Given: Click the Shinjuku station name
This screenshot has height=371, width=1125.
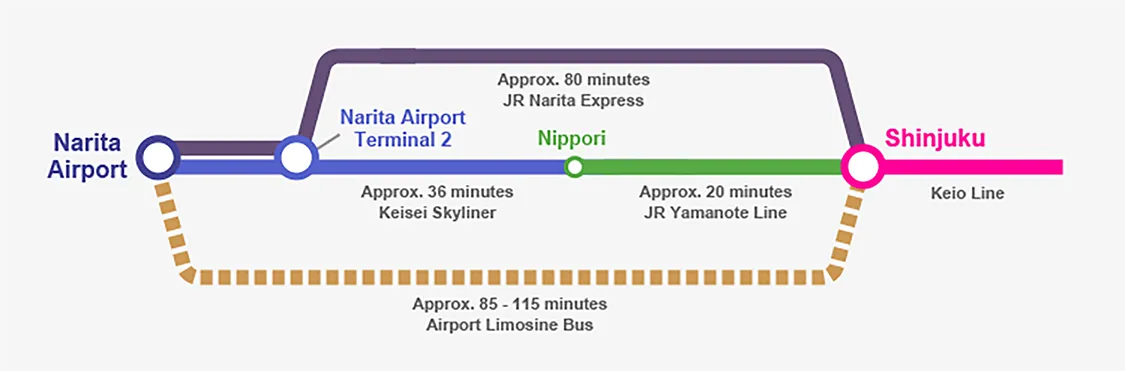Looking at the screenshot, I should point(935,138).
